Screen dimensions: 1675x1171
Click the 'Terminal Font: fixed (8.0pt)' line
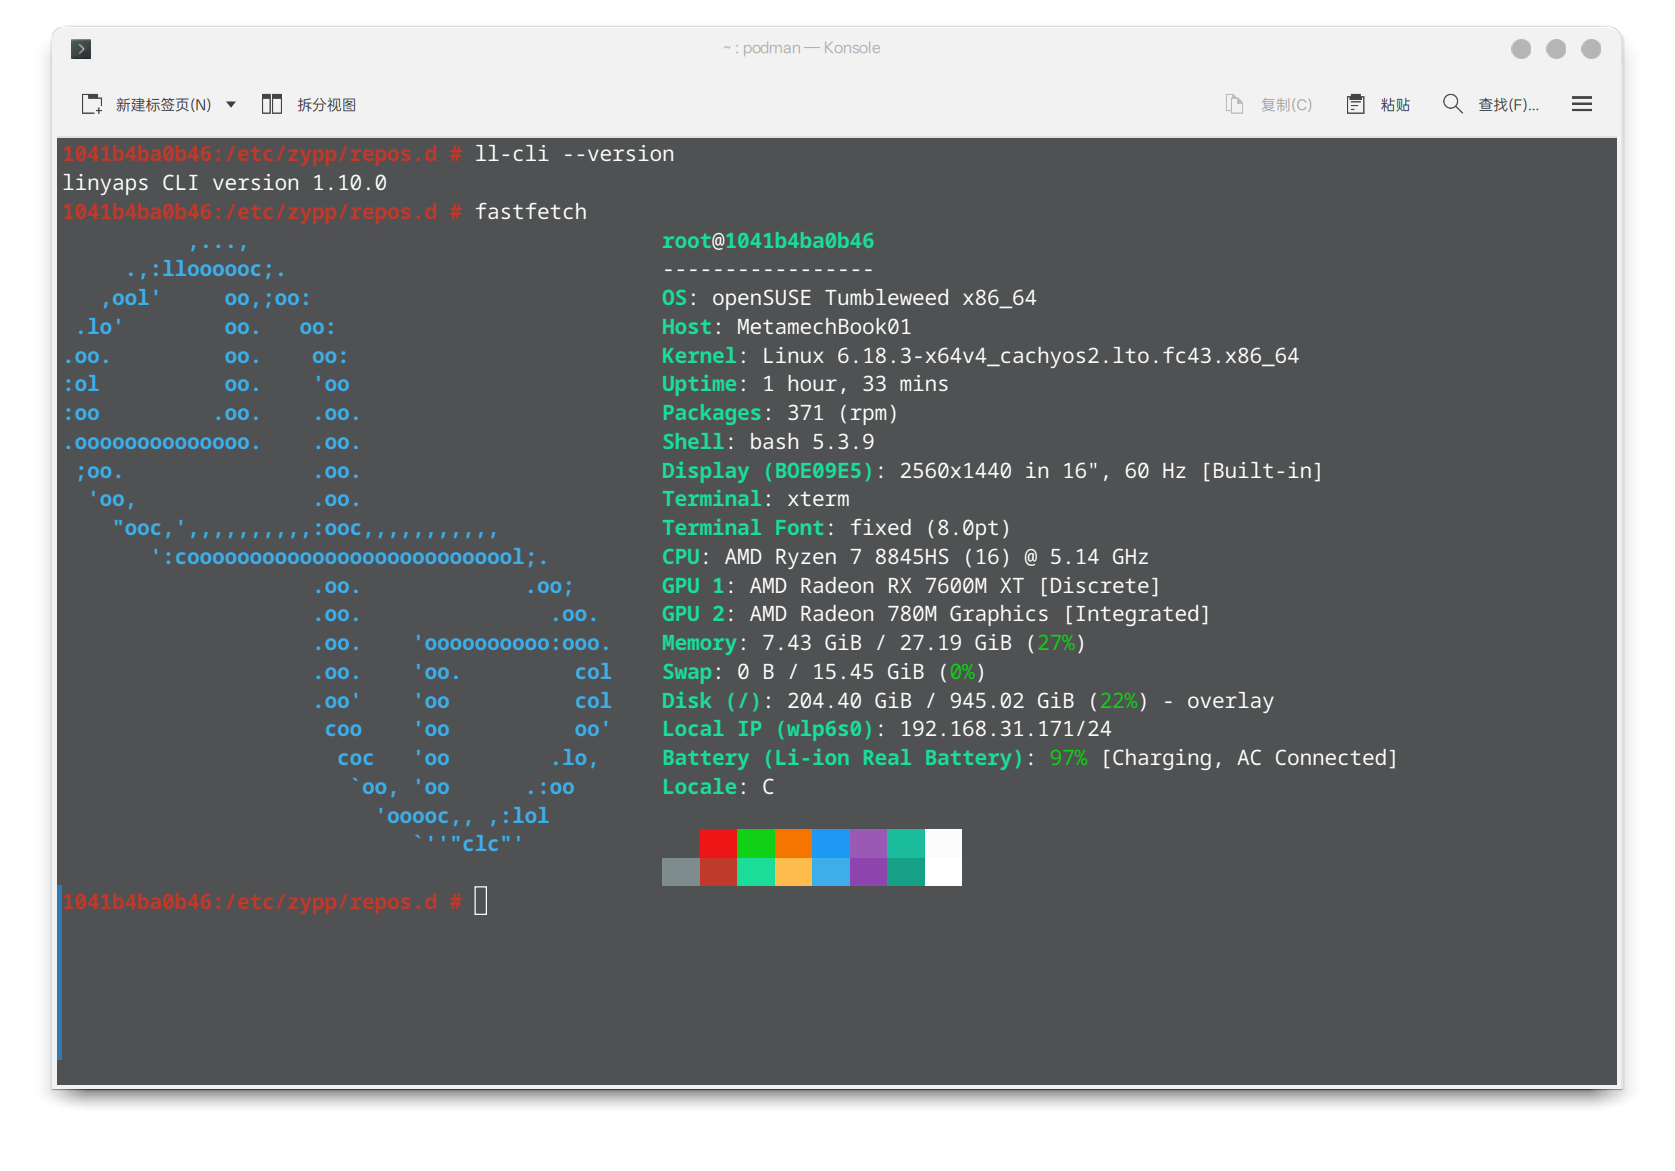pos(836,528)
